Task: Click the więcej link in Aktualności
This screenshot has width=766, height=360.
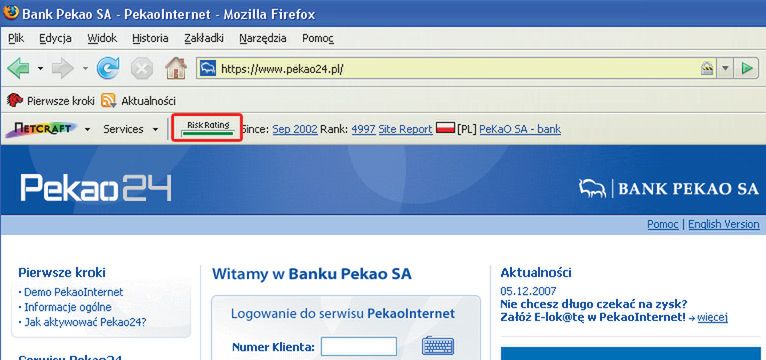Action: (713, 318)
